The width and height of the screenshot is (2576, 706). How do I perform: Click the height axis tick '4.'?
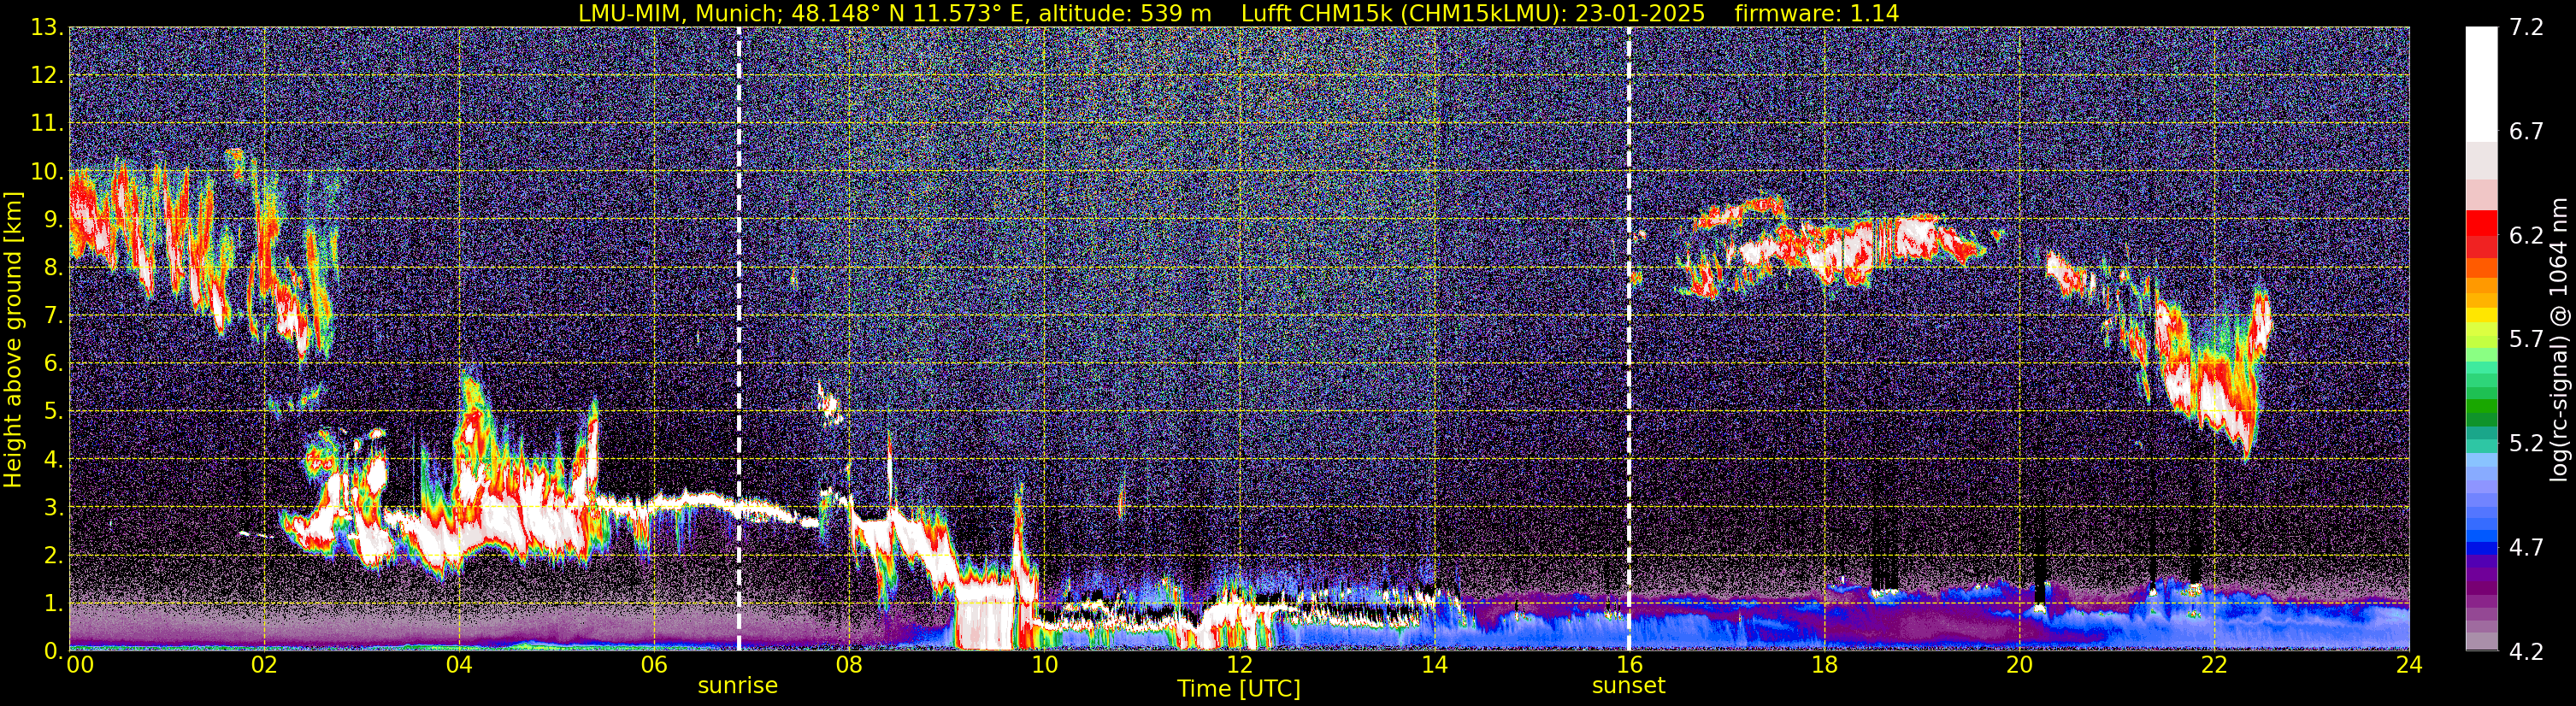(x=53, y=460)
